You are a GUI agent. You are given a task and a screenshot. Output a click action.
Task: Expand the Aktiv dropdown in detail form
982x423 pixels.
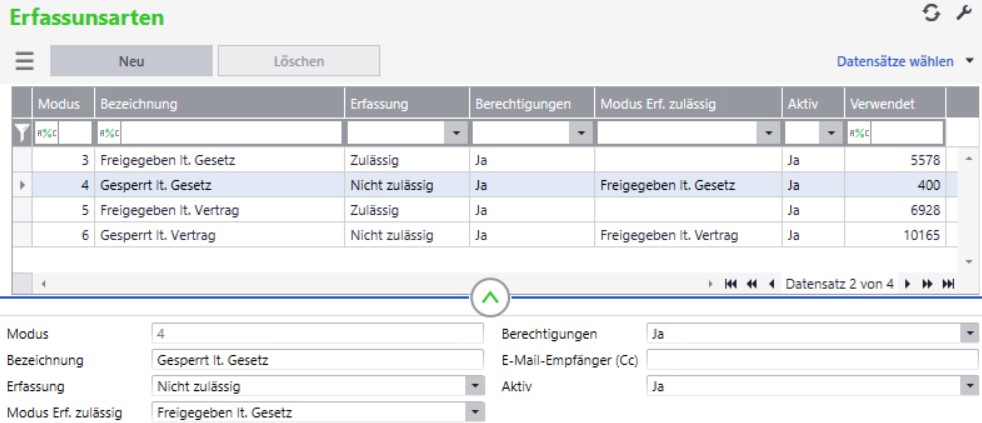(x=969, y=385)
